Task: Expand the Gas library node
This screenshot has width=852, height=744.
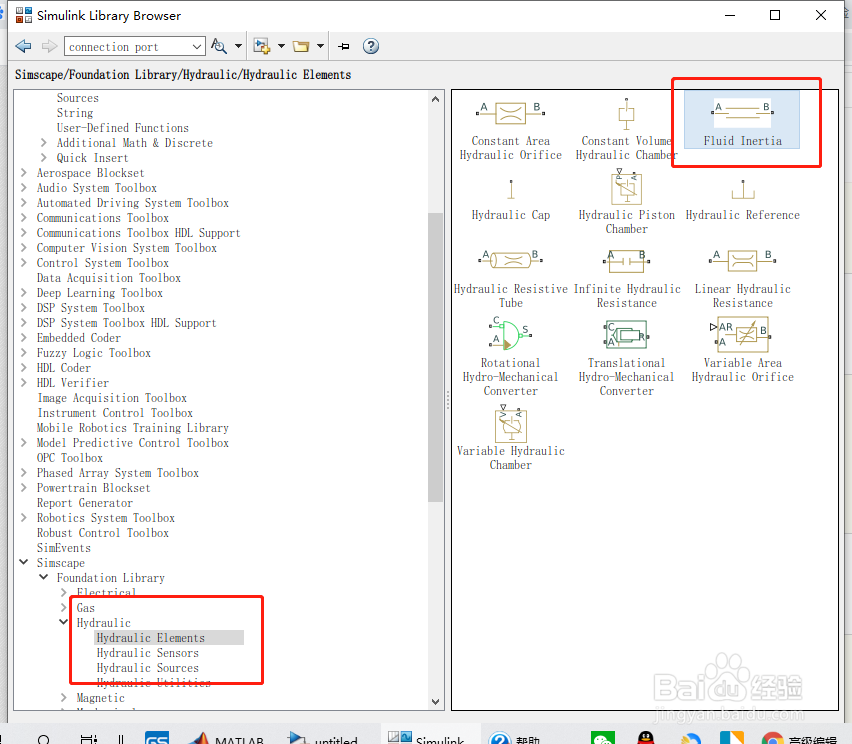Action: pyautogui.click(x=64, y=608)
